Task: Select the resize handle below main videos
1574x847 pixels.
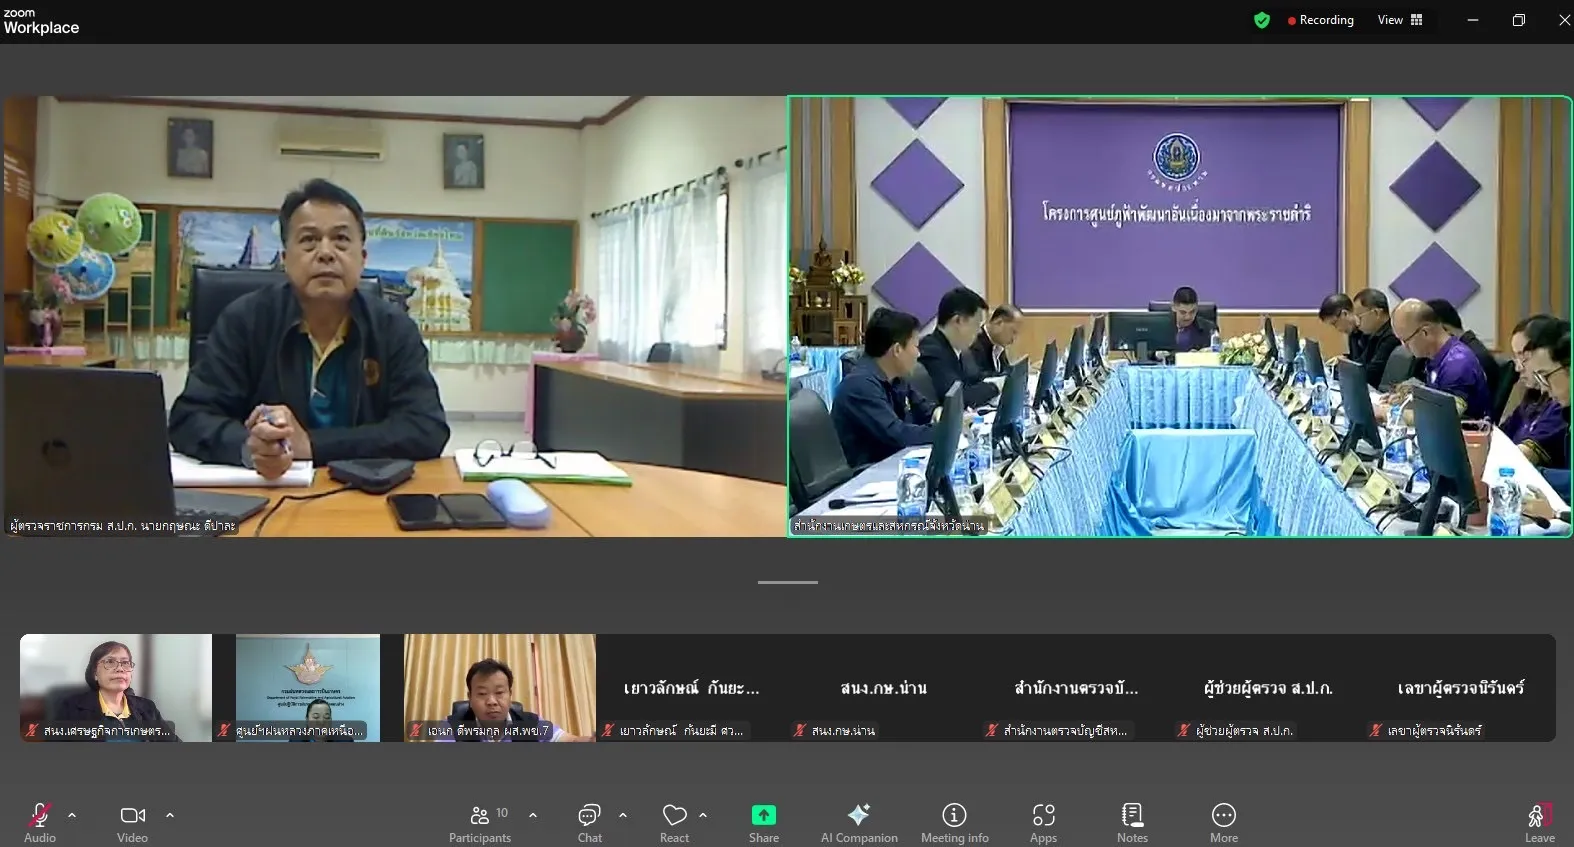Action: (x=788, y=582)
